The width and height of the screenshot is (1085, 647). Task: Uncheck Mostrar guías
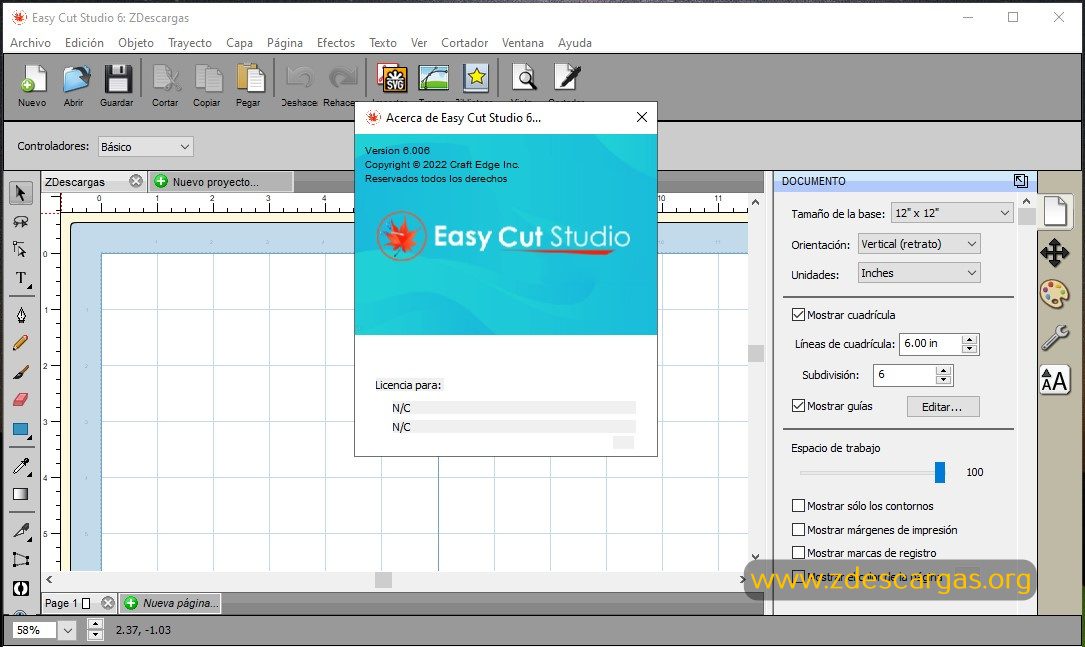799,406
